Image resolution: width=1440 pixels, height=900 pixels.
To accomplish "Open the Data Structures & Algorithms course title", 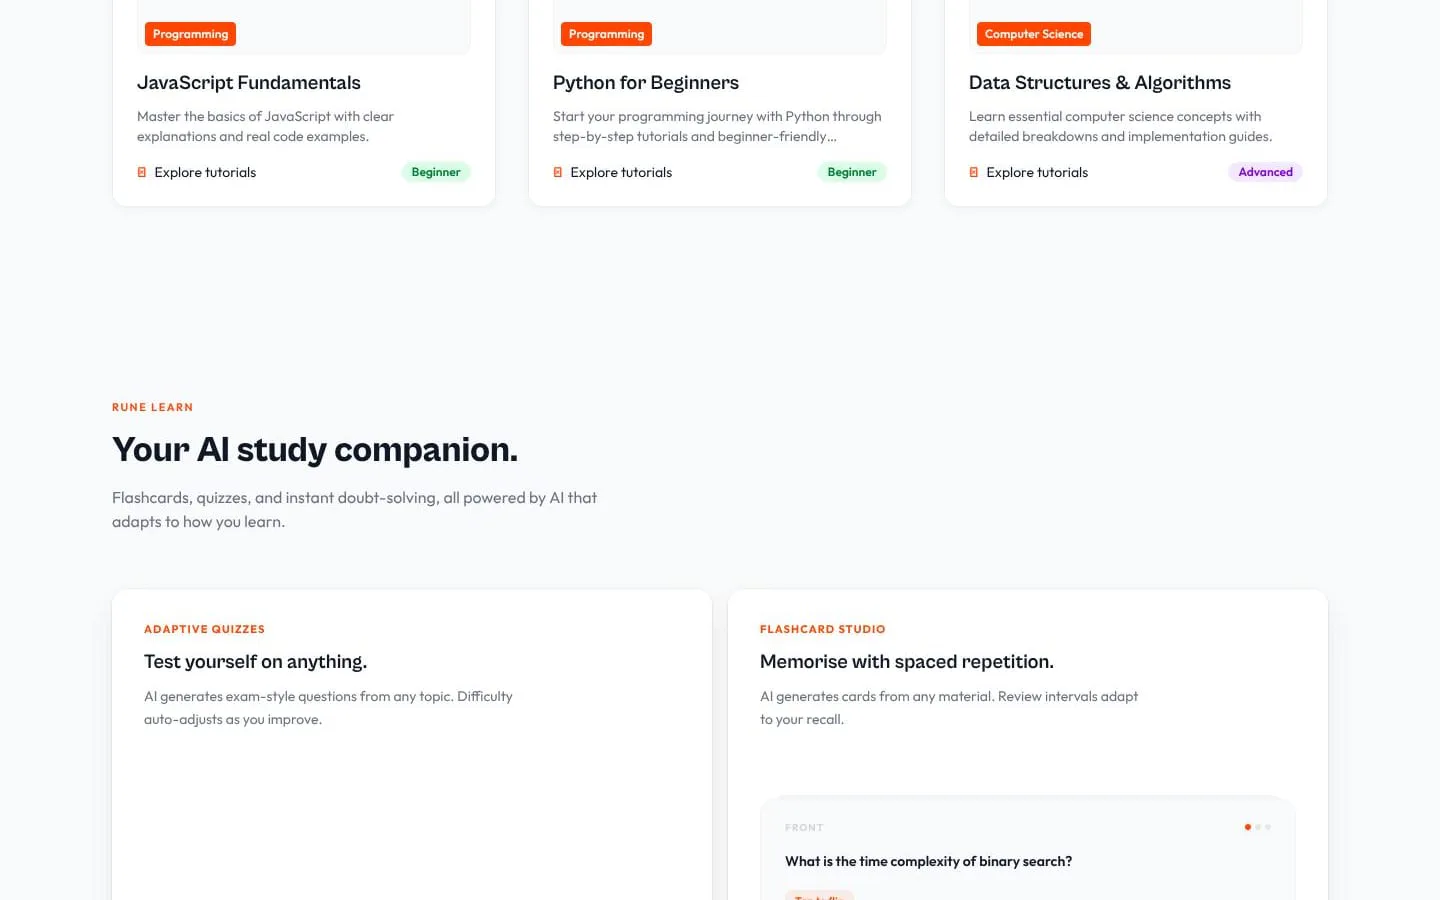I will click(1100, 83).
